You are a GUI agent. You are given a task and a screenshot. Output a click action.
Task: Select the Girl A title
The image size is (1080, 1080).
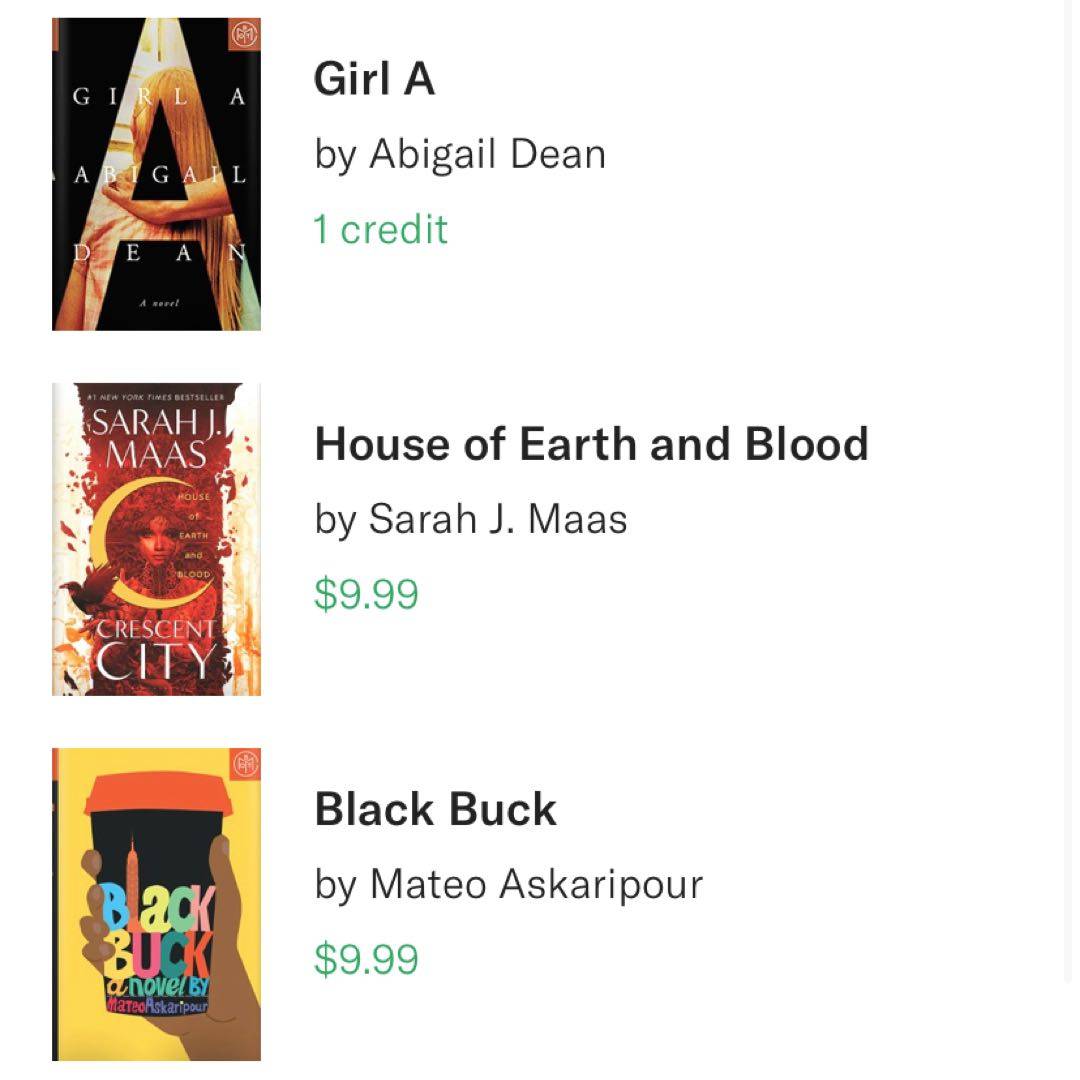pos(374,79)
